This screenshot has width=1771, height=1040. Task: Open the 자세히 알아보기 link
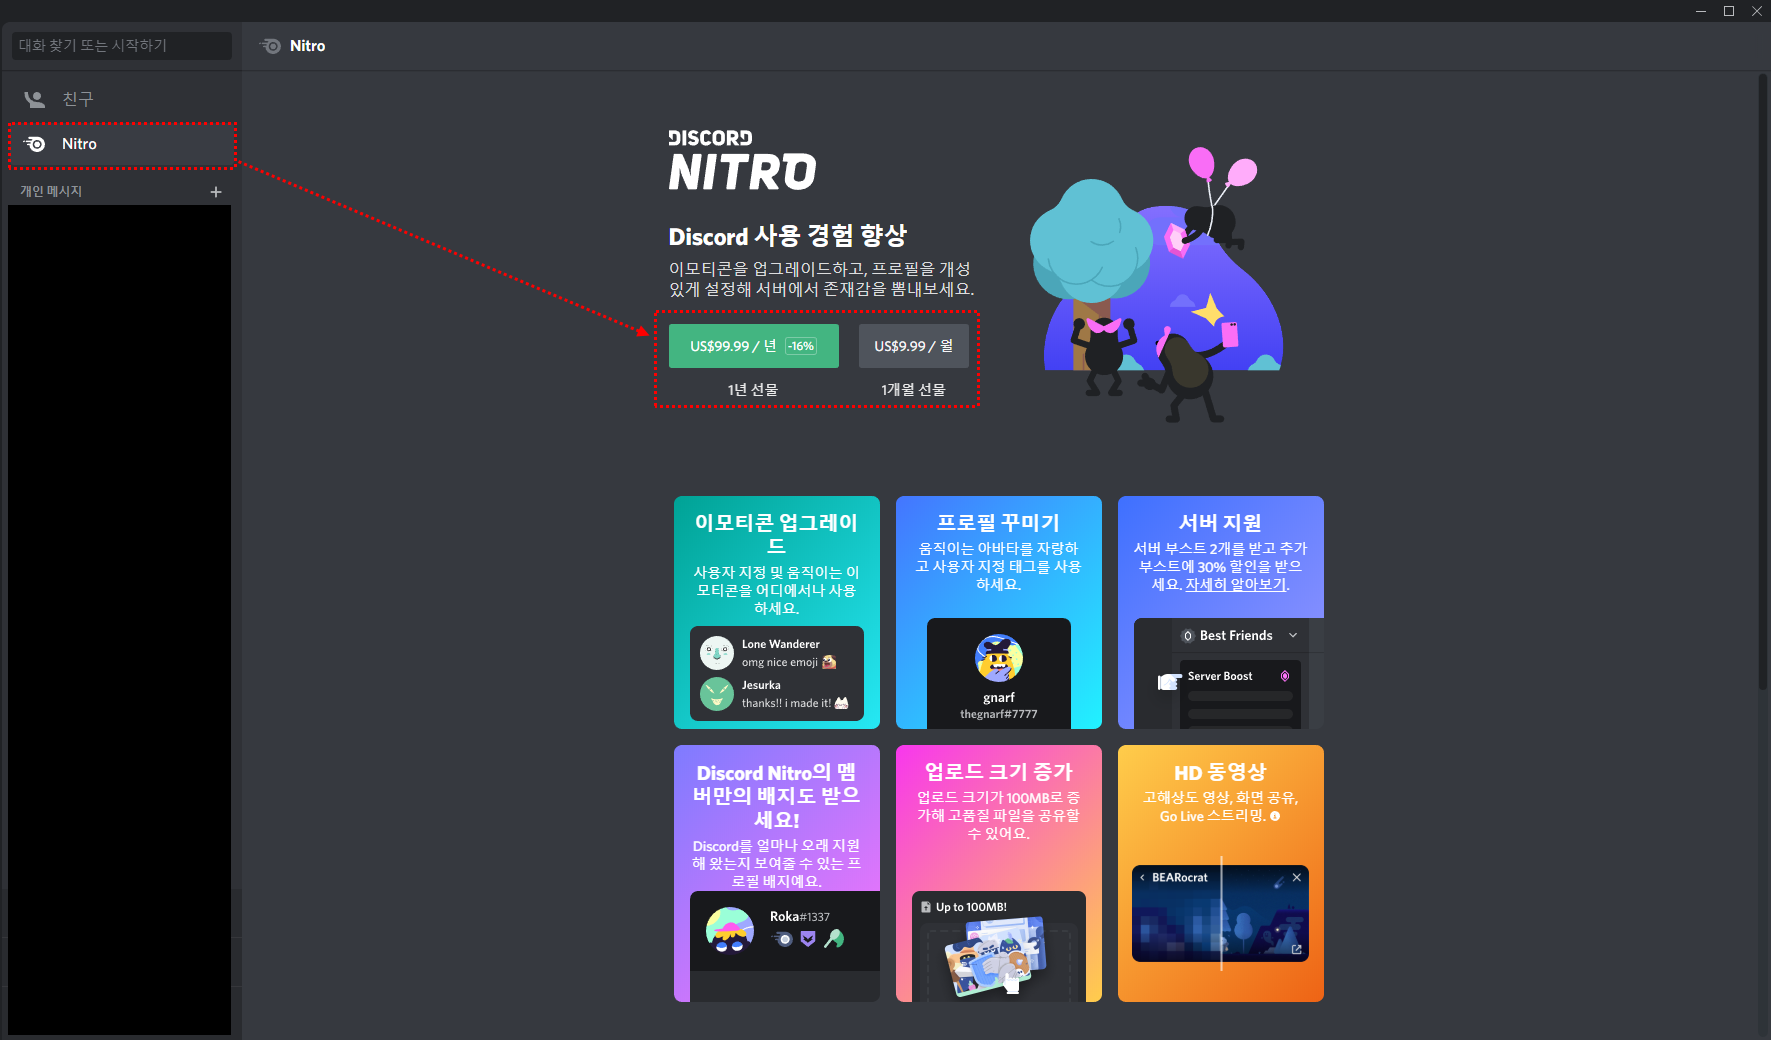point(1237,584)
